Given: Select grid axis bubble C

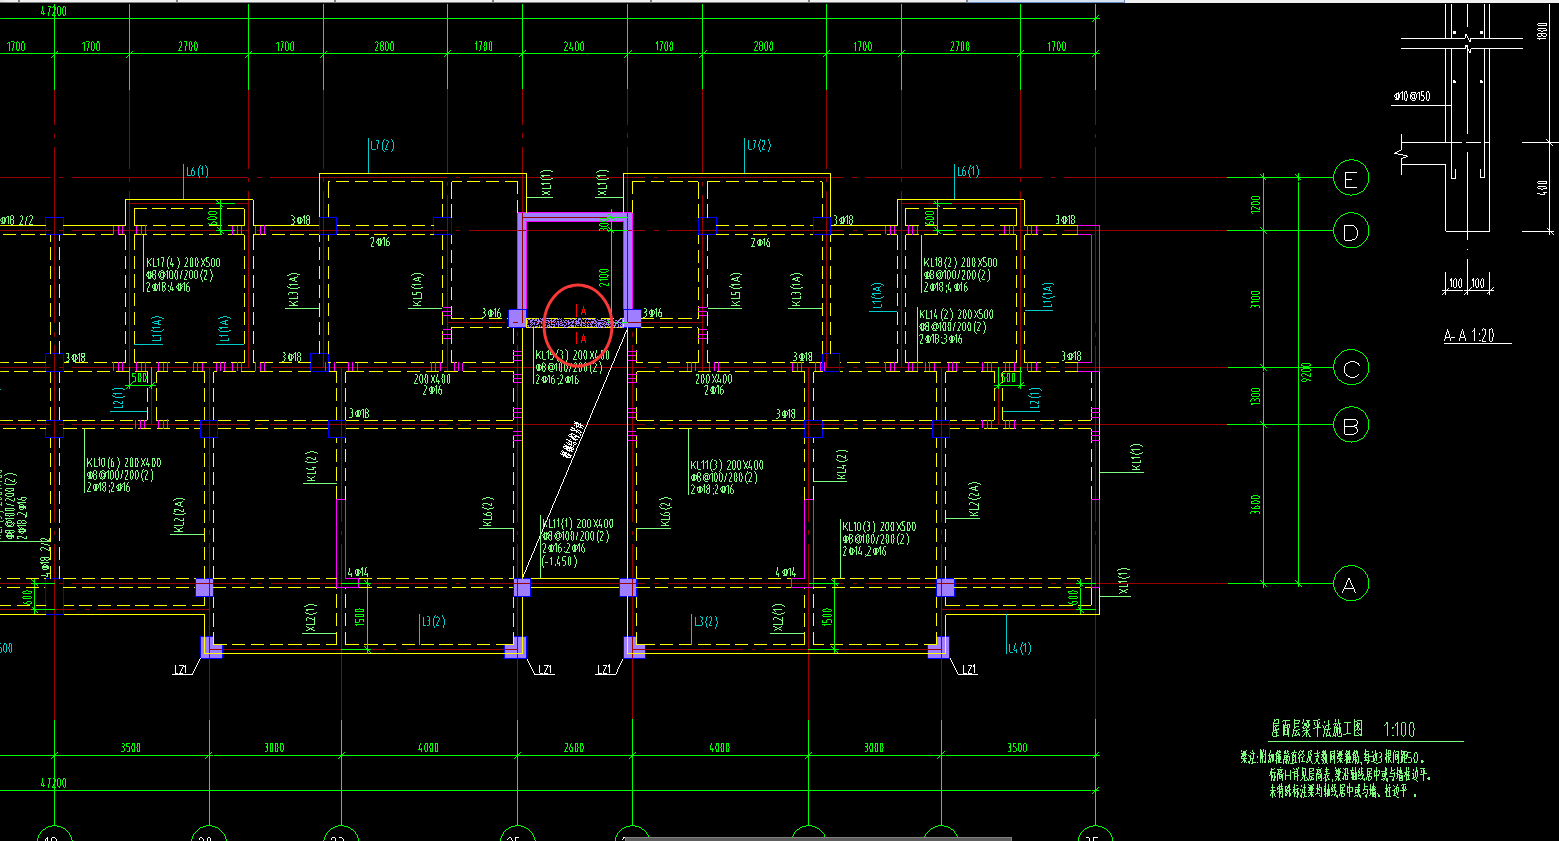Looking at the screenshot, I should tap(1350, 369).
